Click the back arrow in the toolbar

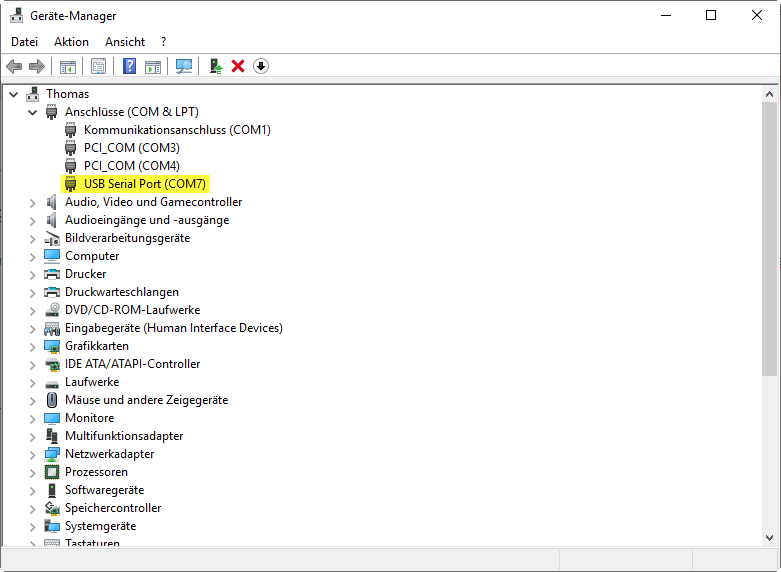(x=14, y=66)
